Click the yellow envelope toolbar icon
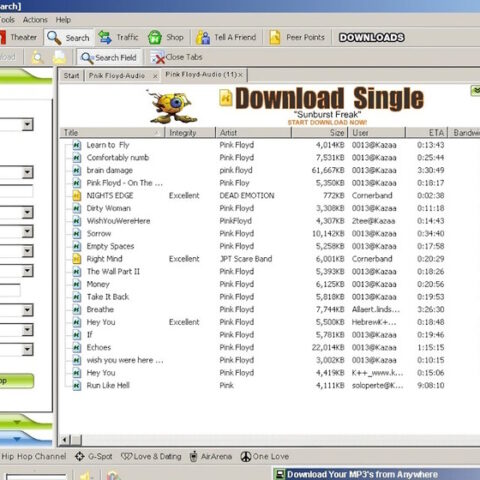The image size is (480, 480). (x=59, y=57)
